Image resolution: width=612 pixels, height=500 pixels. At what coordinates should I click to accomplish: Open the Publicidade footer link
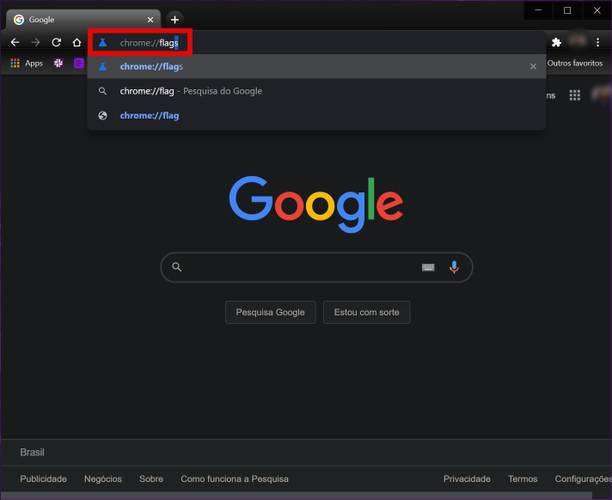click(43, 479)
